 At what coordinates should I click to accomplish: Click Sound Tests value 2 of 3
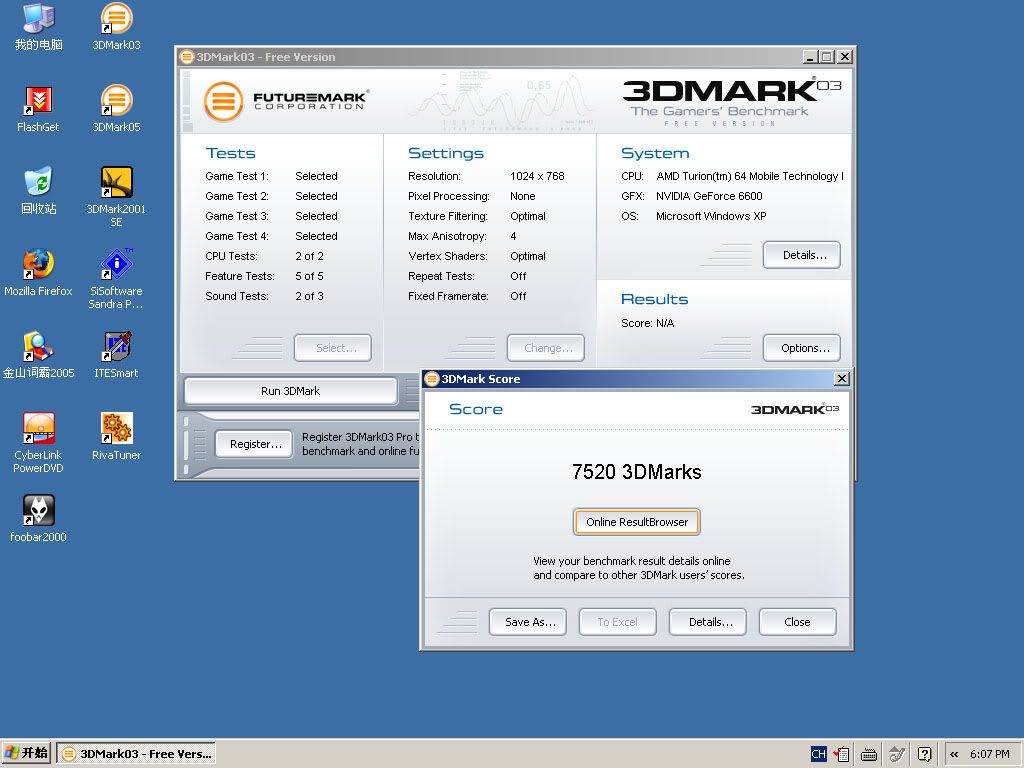point(310,296)
